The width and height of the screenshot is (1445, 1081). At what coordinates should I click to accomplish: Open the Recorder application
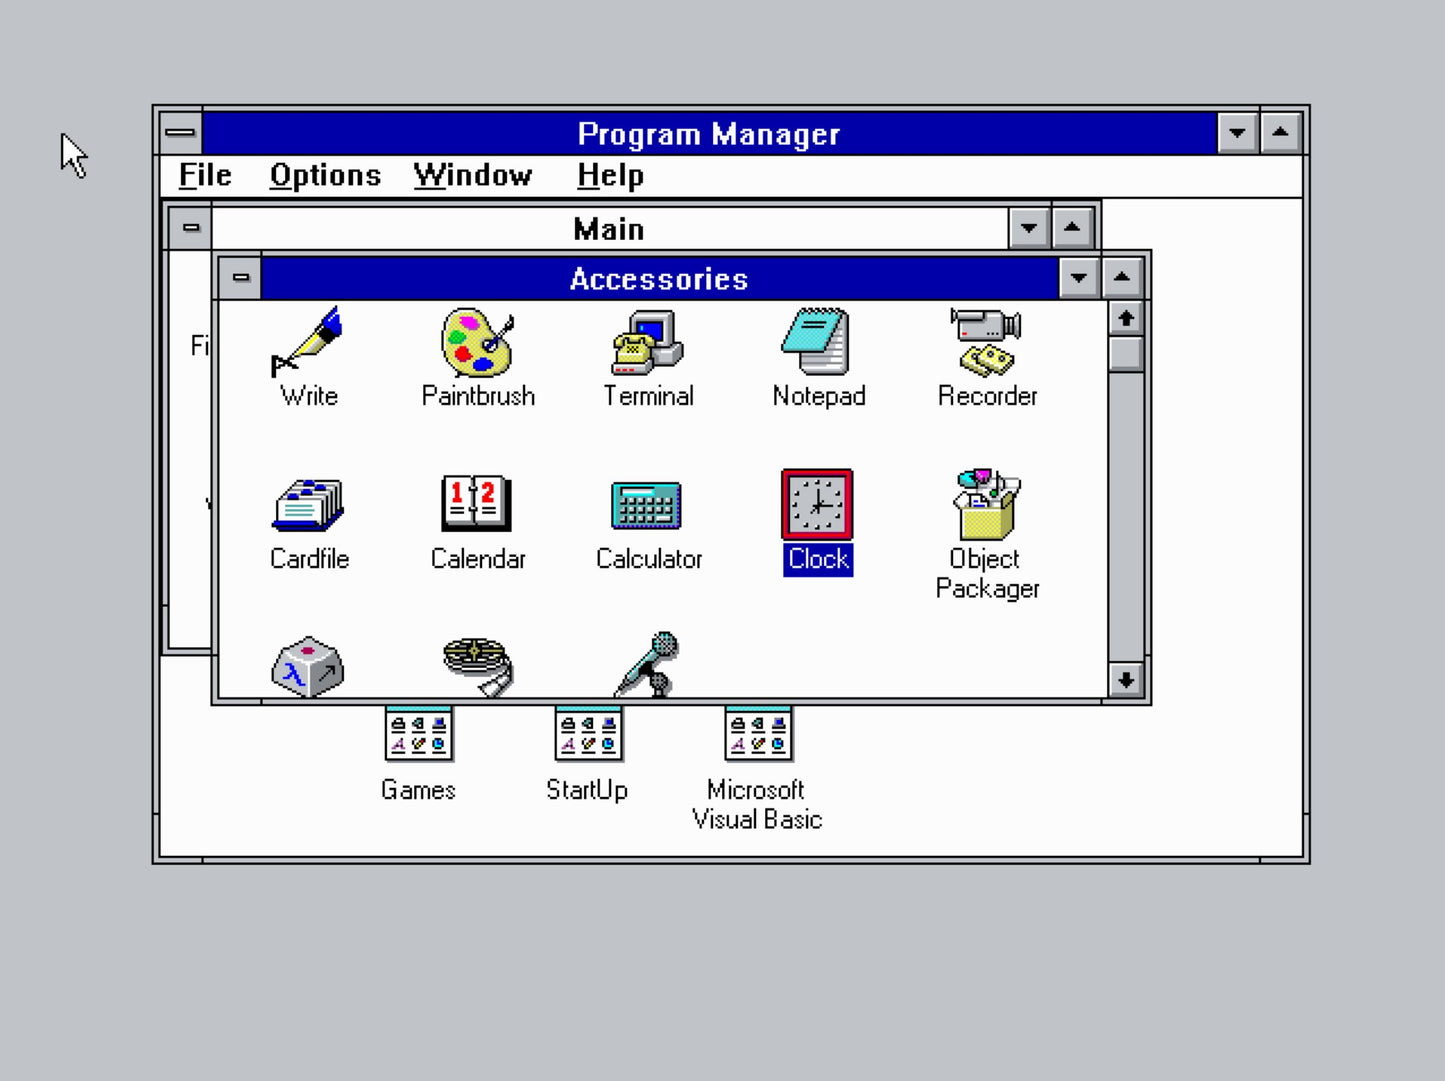click(987, 345)
